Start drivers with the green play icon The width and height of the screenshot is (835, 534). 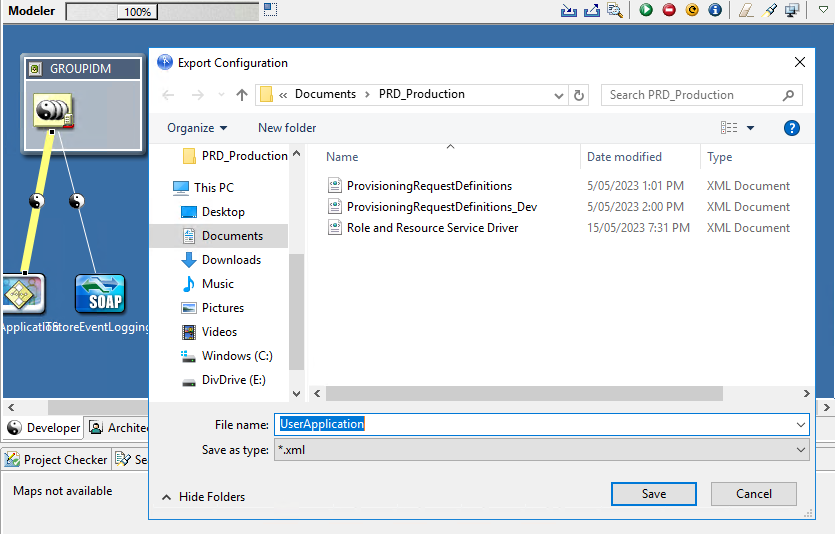(646, 10)
